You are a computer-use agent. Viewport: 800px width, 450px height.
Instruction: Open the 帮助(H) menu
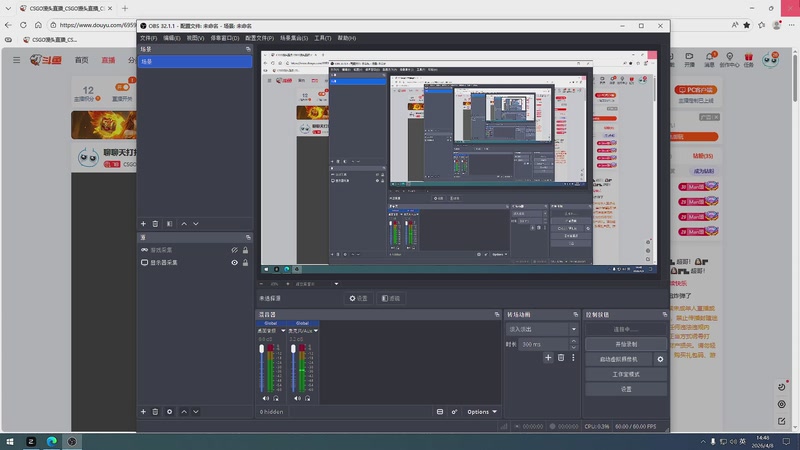click(x=346, y=38)
